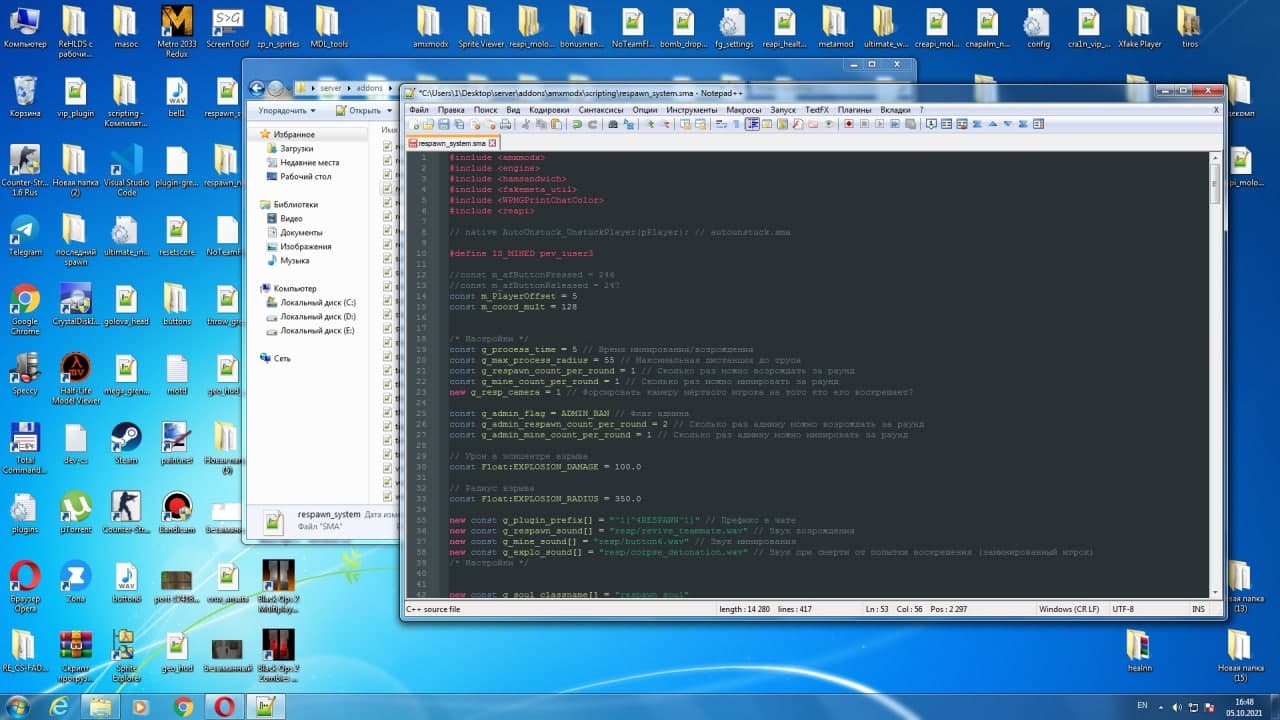Cut selection with the scissors icon
The image size is (1280, 720).
point(526,124)
